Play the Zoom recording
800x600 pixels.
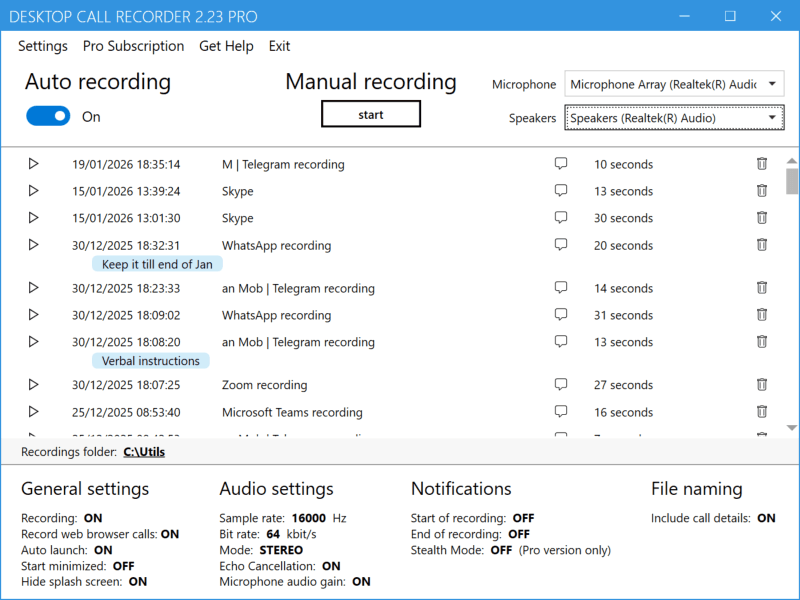[33, 384]
